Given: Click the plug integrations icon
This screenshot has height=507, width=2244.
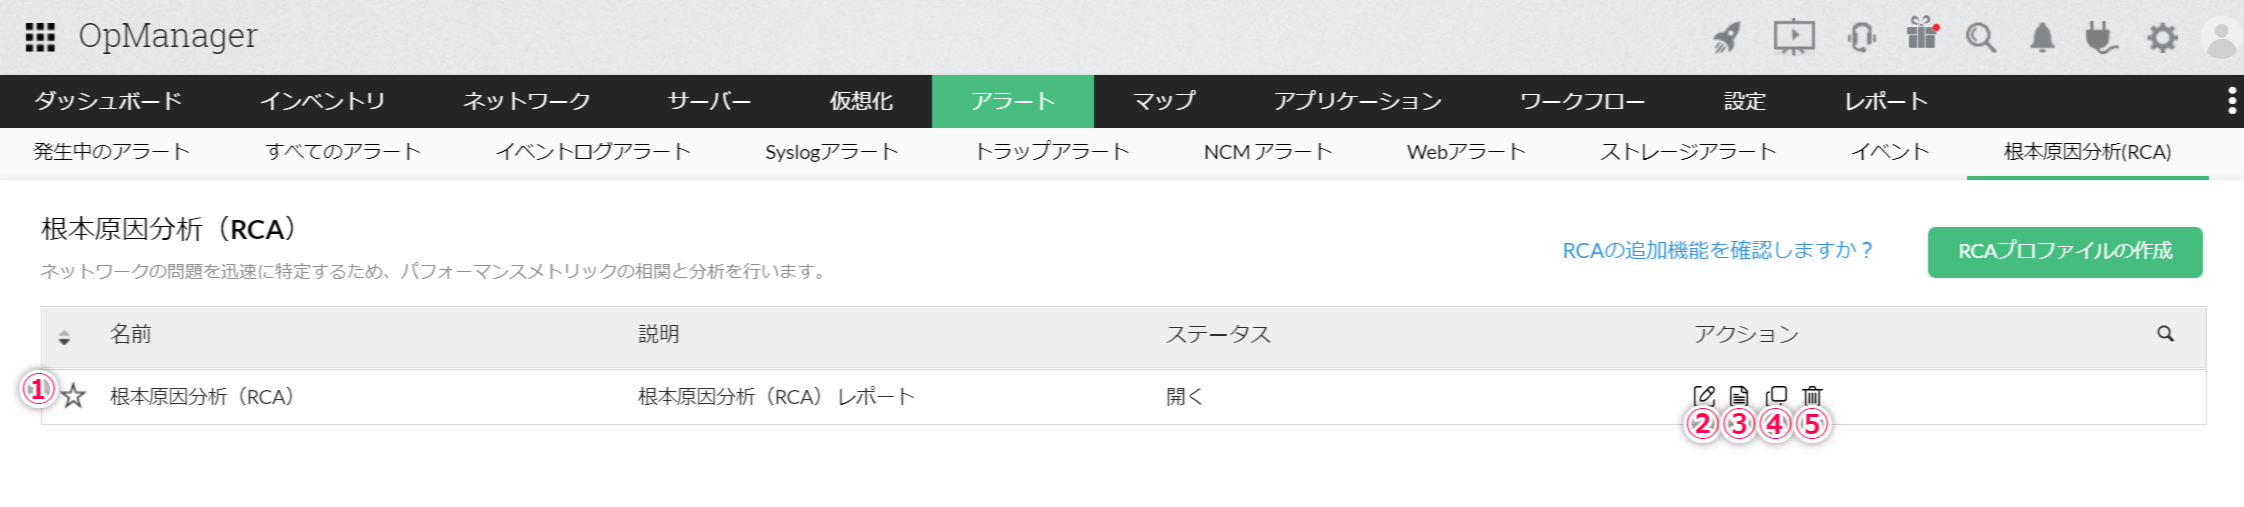Looking at the screenshot, I should [2101, 38].
